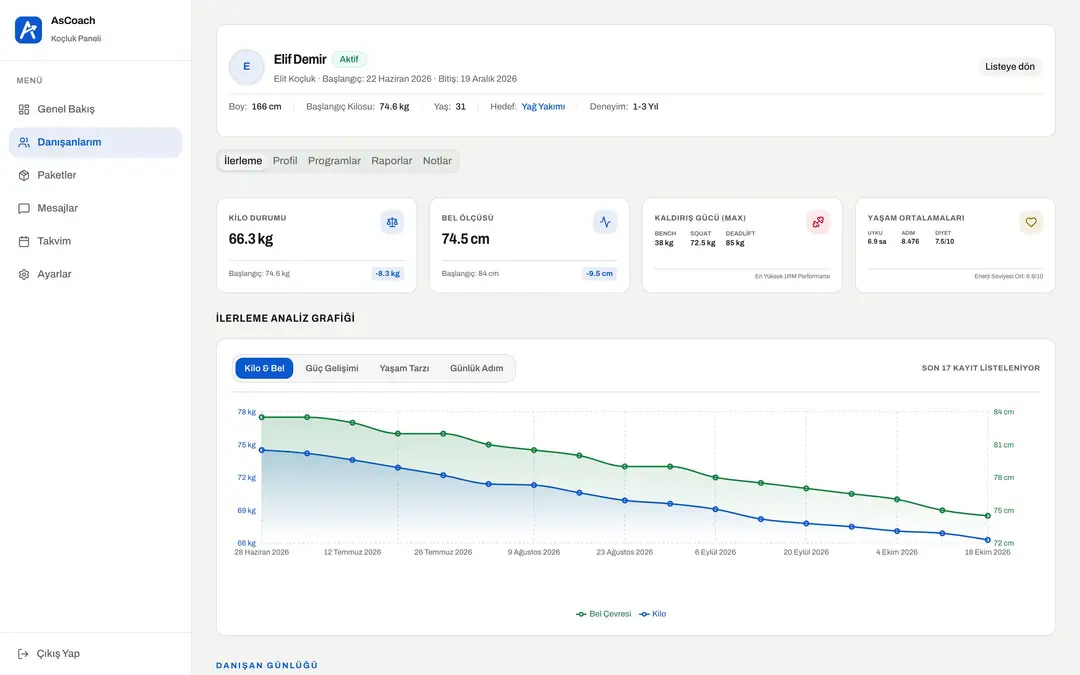Viewport: 1080px width, 675px height.
Task: Click the Çıkış Yap logout icon
Action: (x=23, y=654)
